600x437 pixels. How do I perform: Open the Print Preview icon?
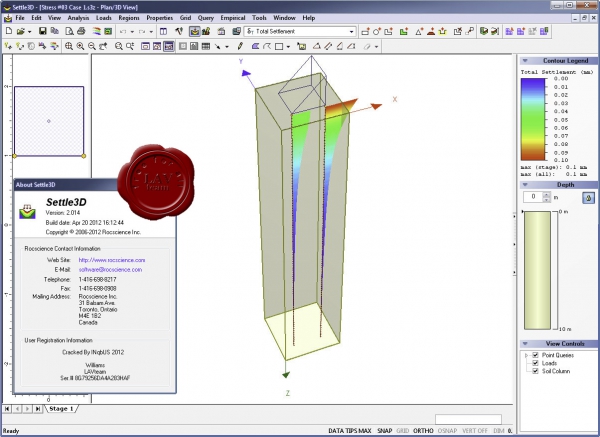(69, 31)
